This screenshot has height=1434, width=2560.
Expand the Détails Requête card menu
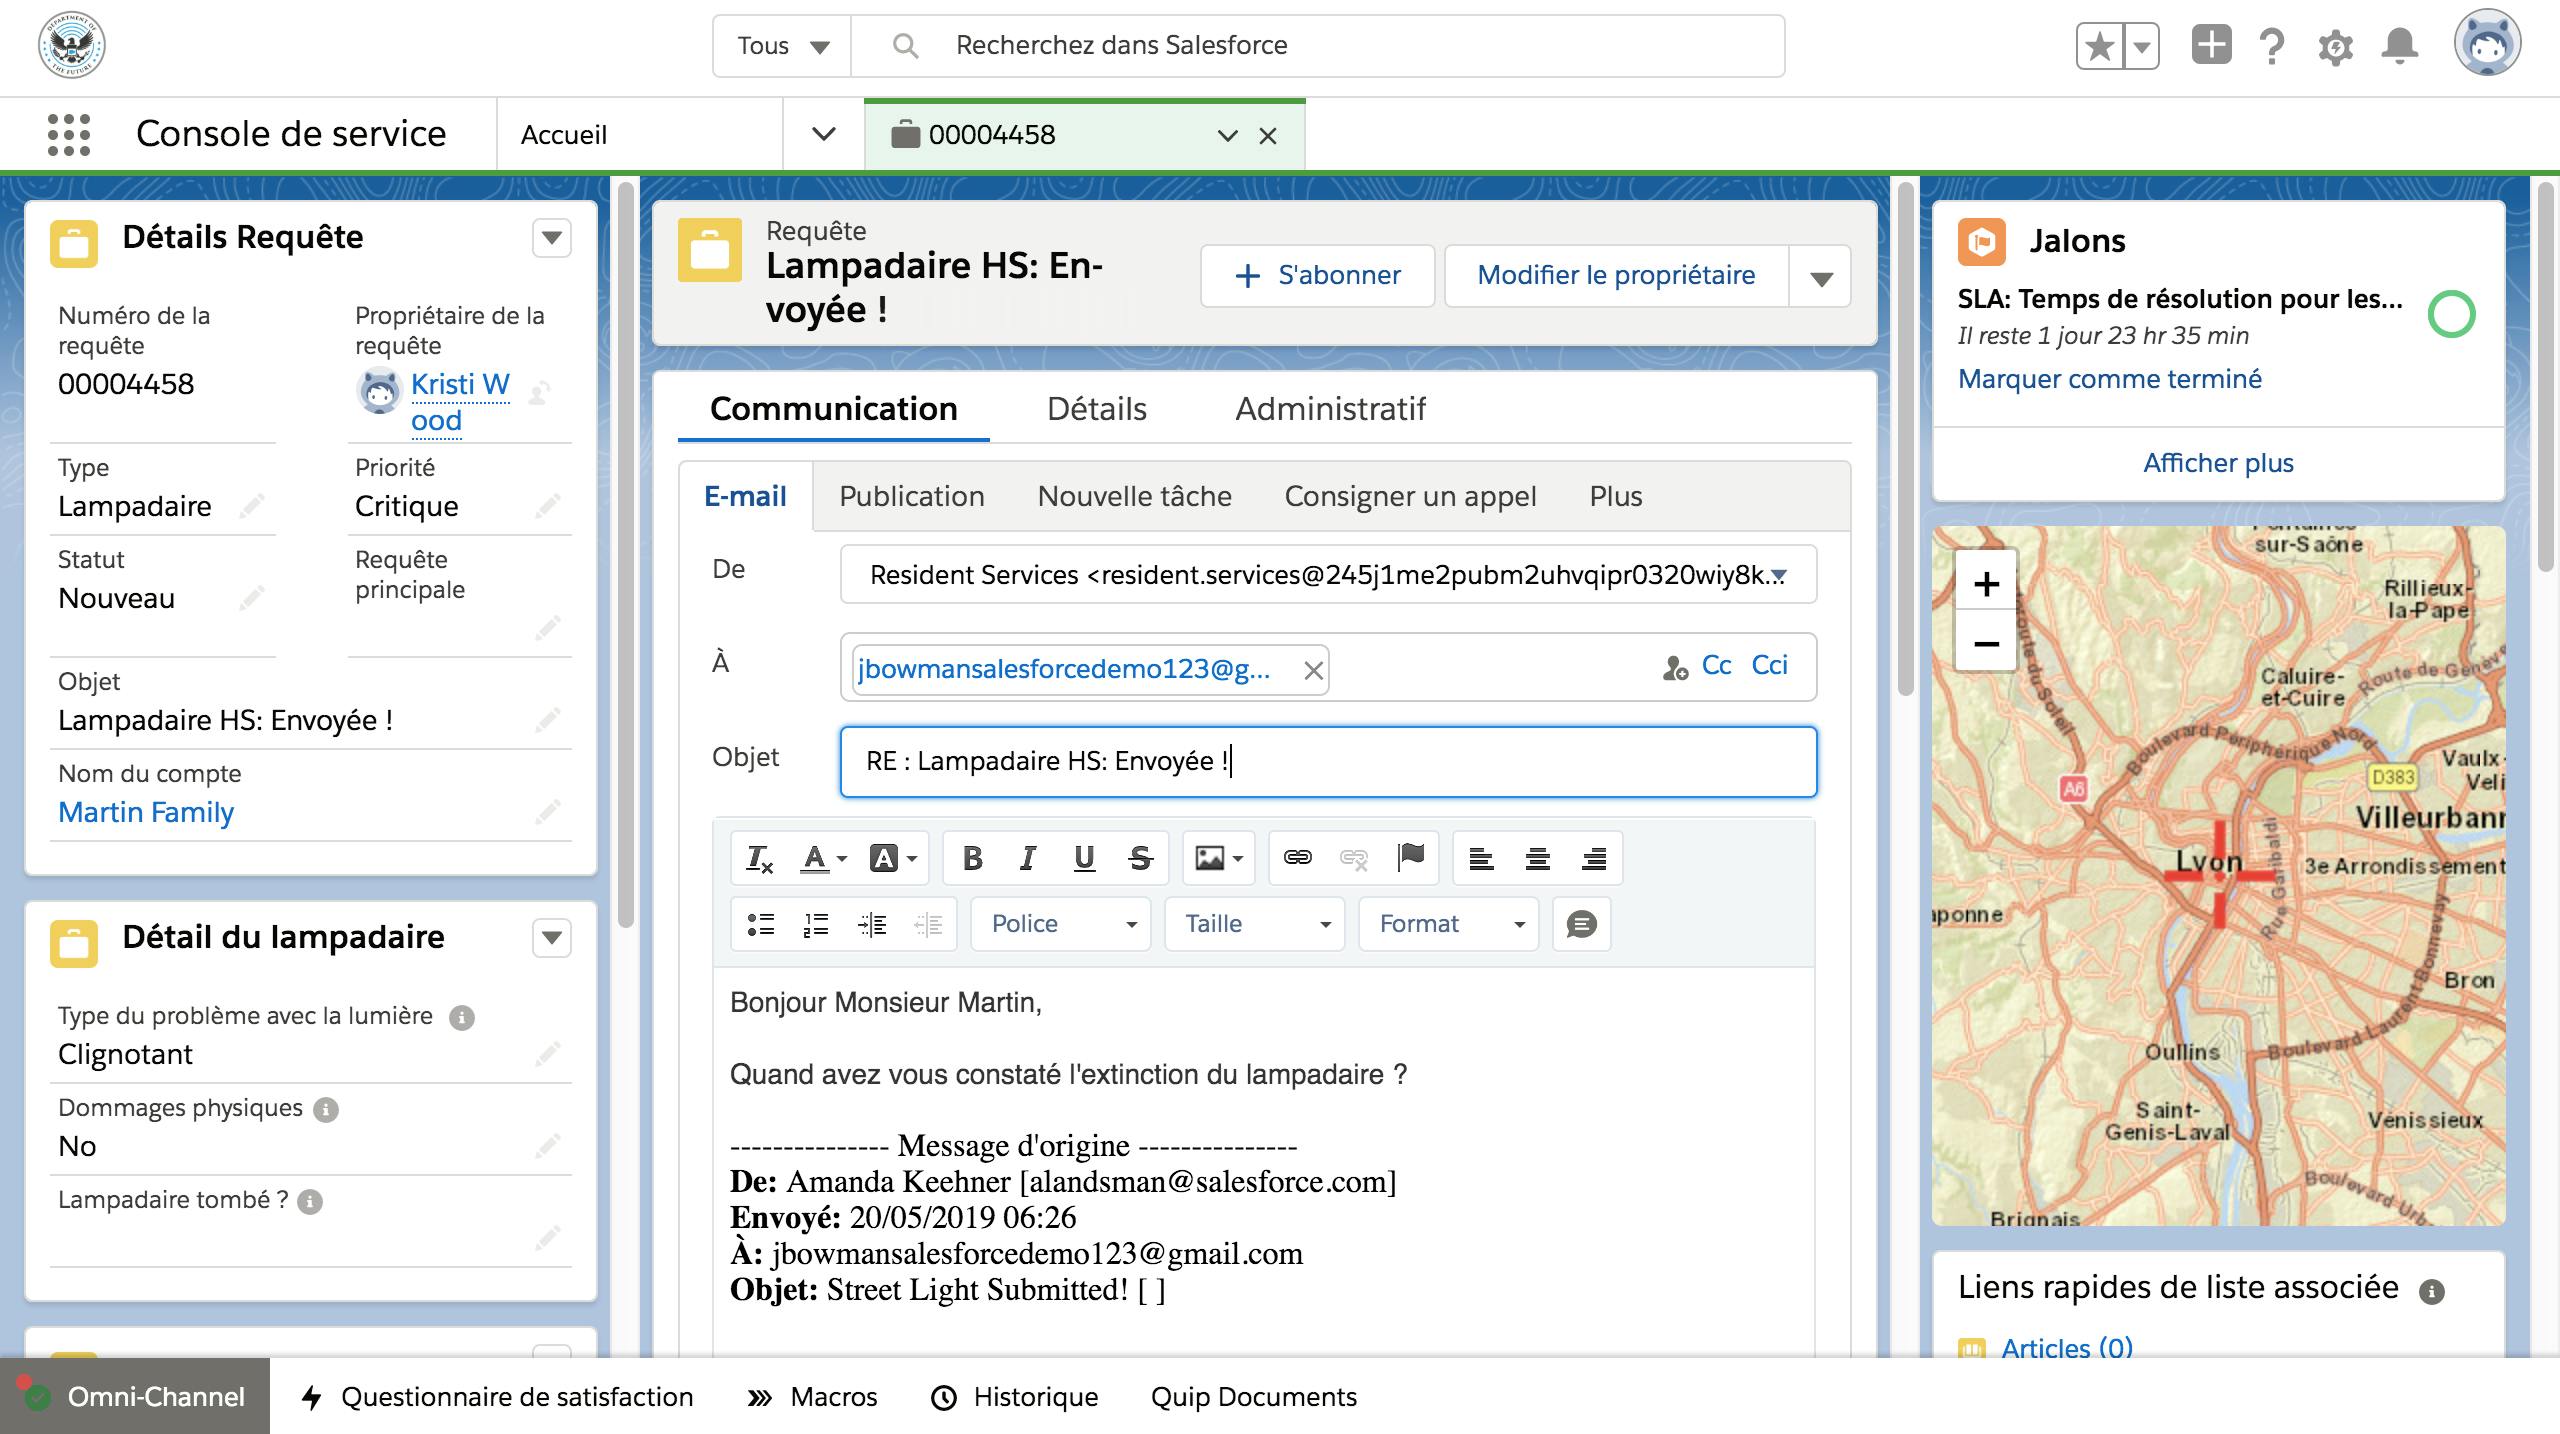pos(551,238)
